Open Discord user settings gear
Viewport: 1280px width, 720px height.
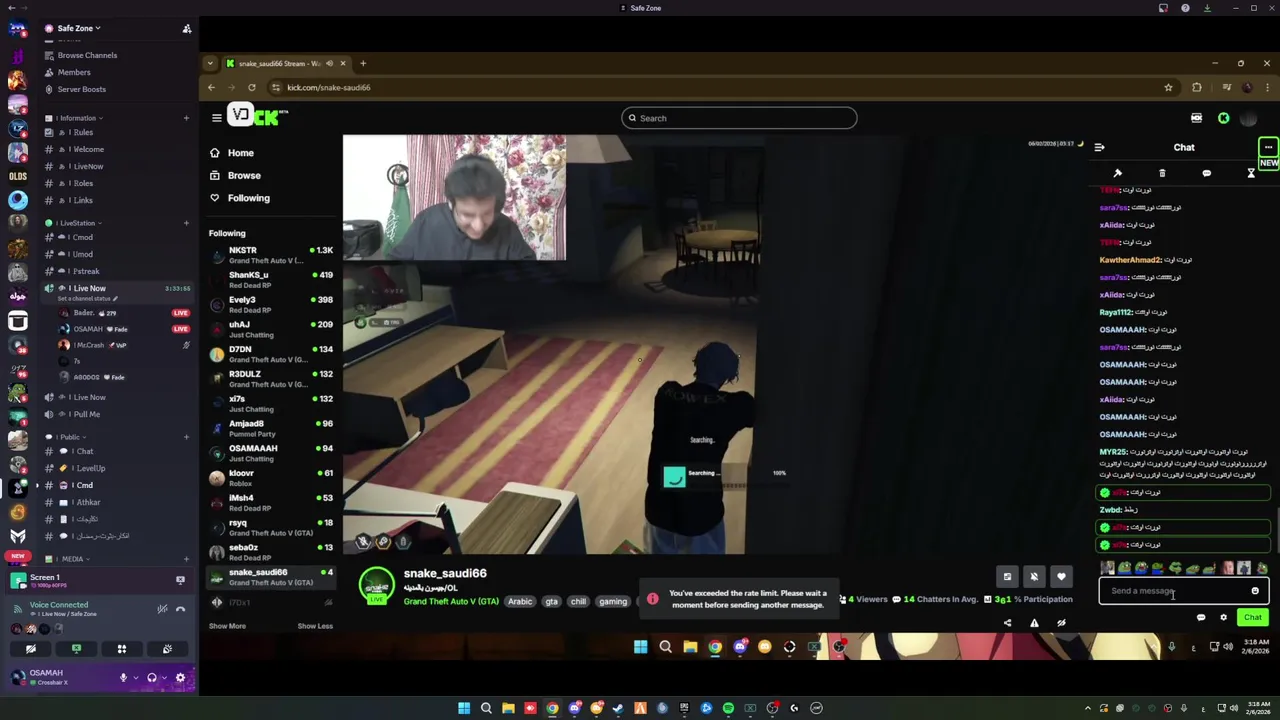point(180,677)
